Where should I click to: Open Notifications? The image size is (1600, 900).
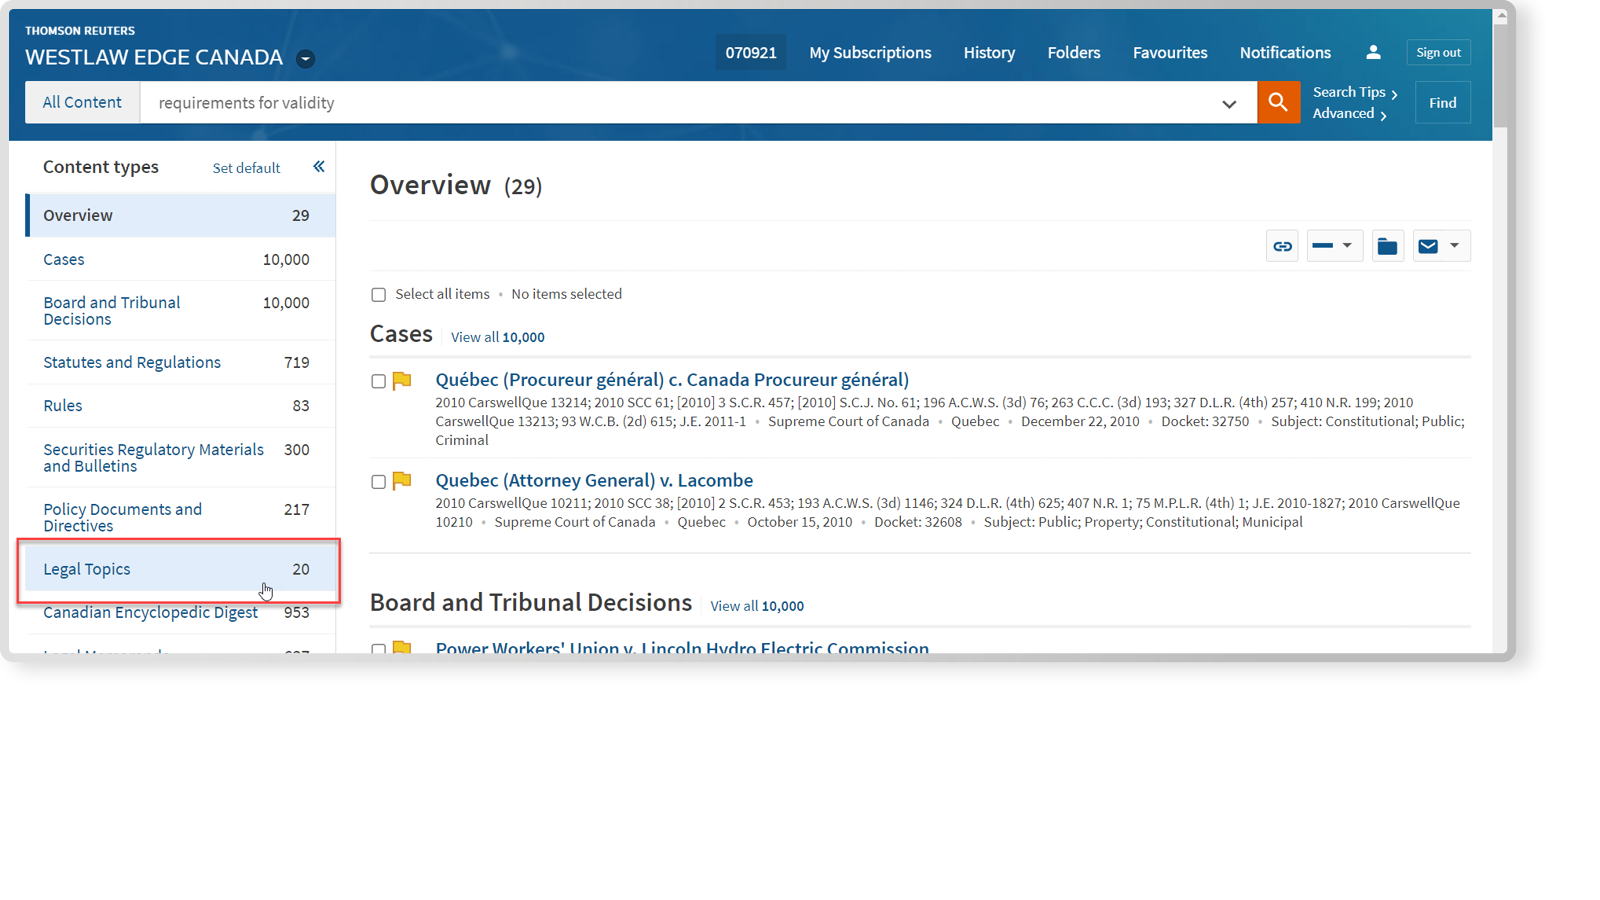point(1285,52)
